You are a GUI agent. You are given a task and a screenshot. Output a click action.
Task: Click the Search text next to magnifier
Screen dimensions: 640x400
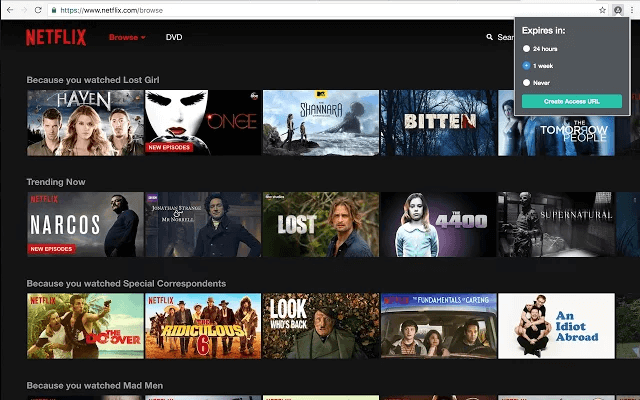click(x=505, y=37)
